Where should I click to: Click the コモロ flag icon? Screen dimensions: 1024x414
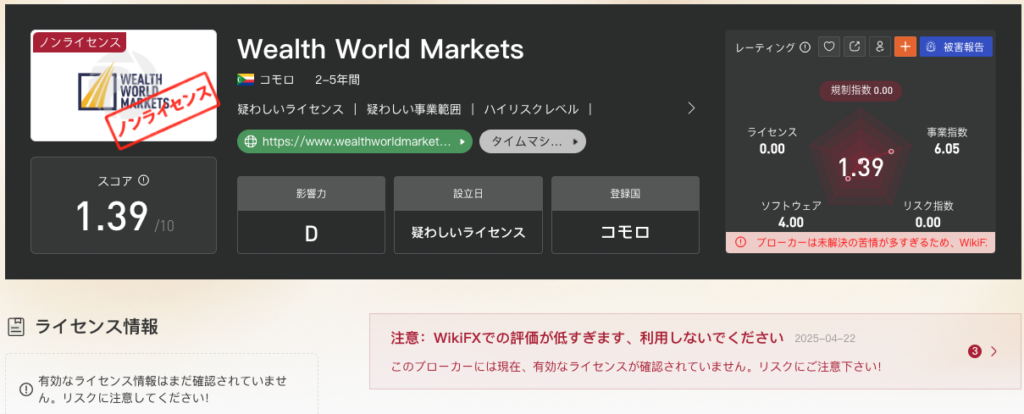245,80
